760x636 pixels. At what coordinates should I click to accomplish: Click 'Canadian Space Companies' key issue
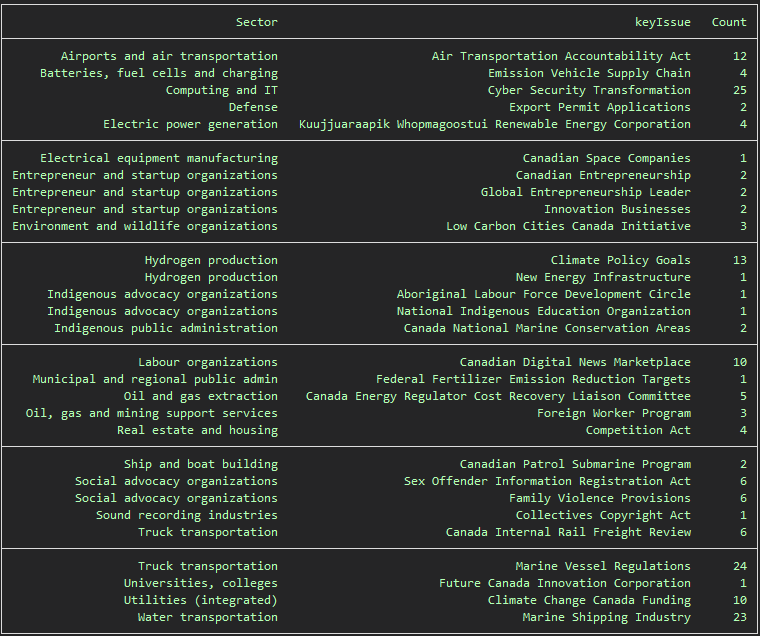point(607,158)
